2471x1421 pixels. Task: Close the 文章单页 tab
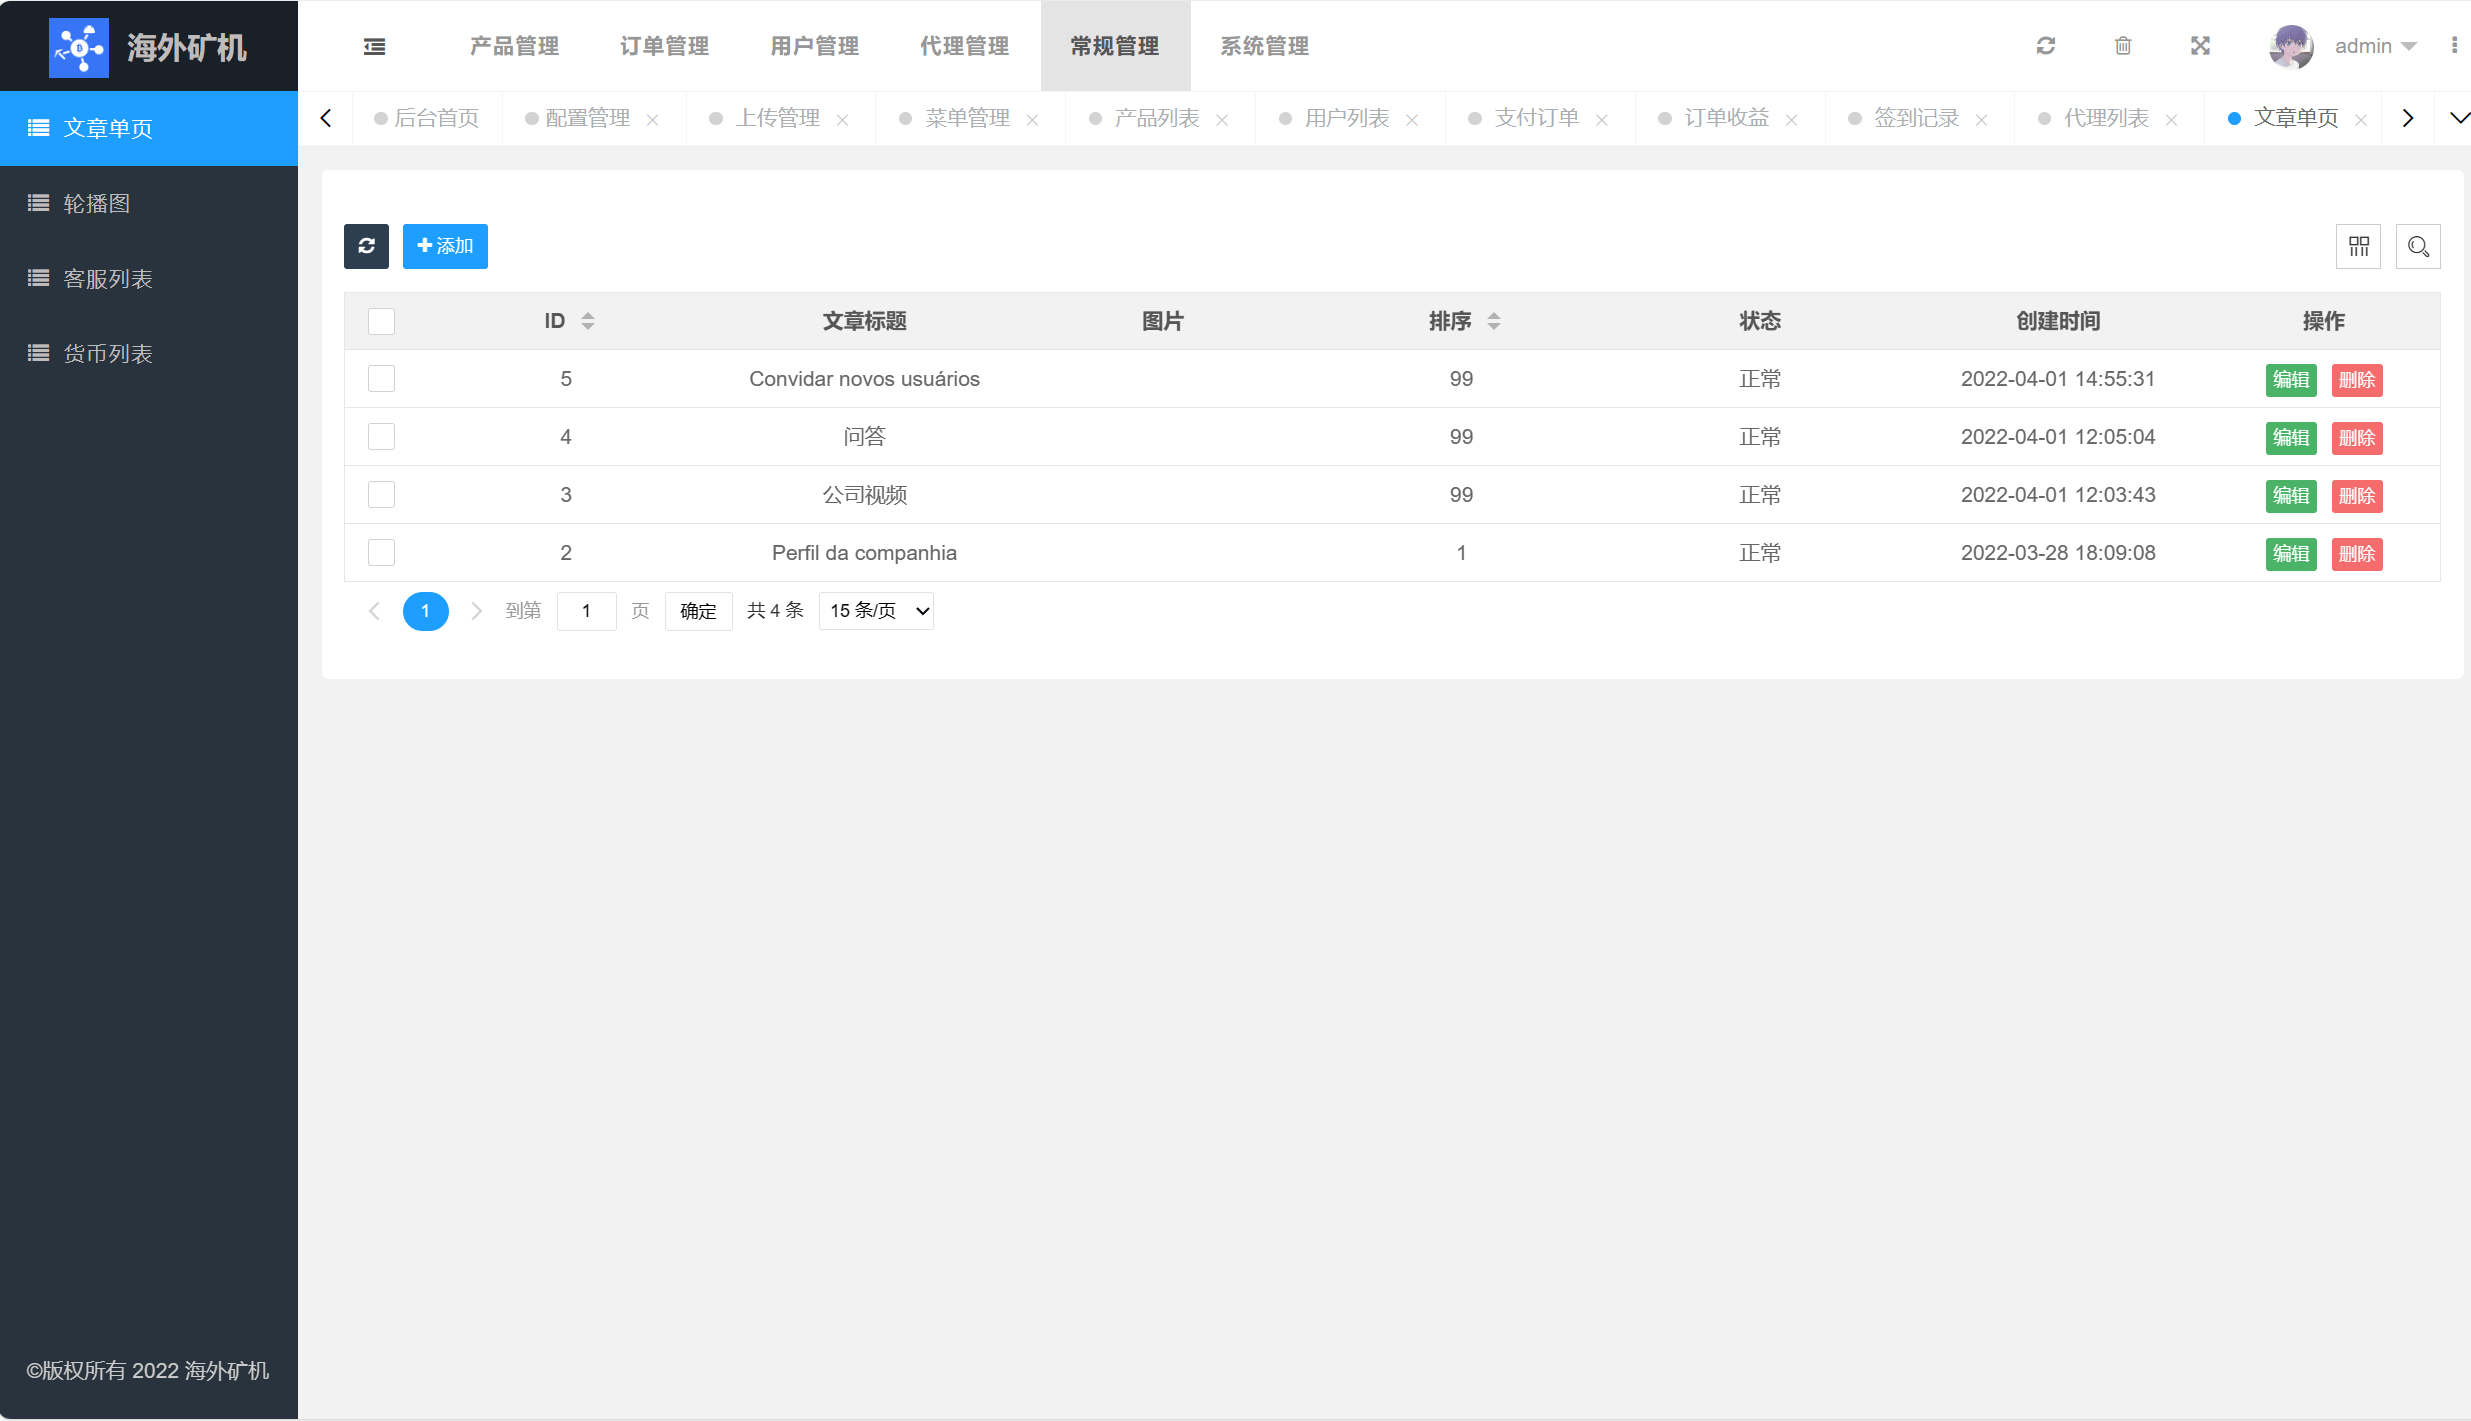(2361, 120)
